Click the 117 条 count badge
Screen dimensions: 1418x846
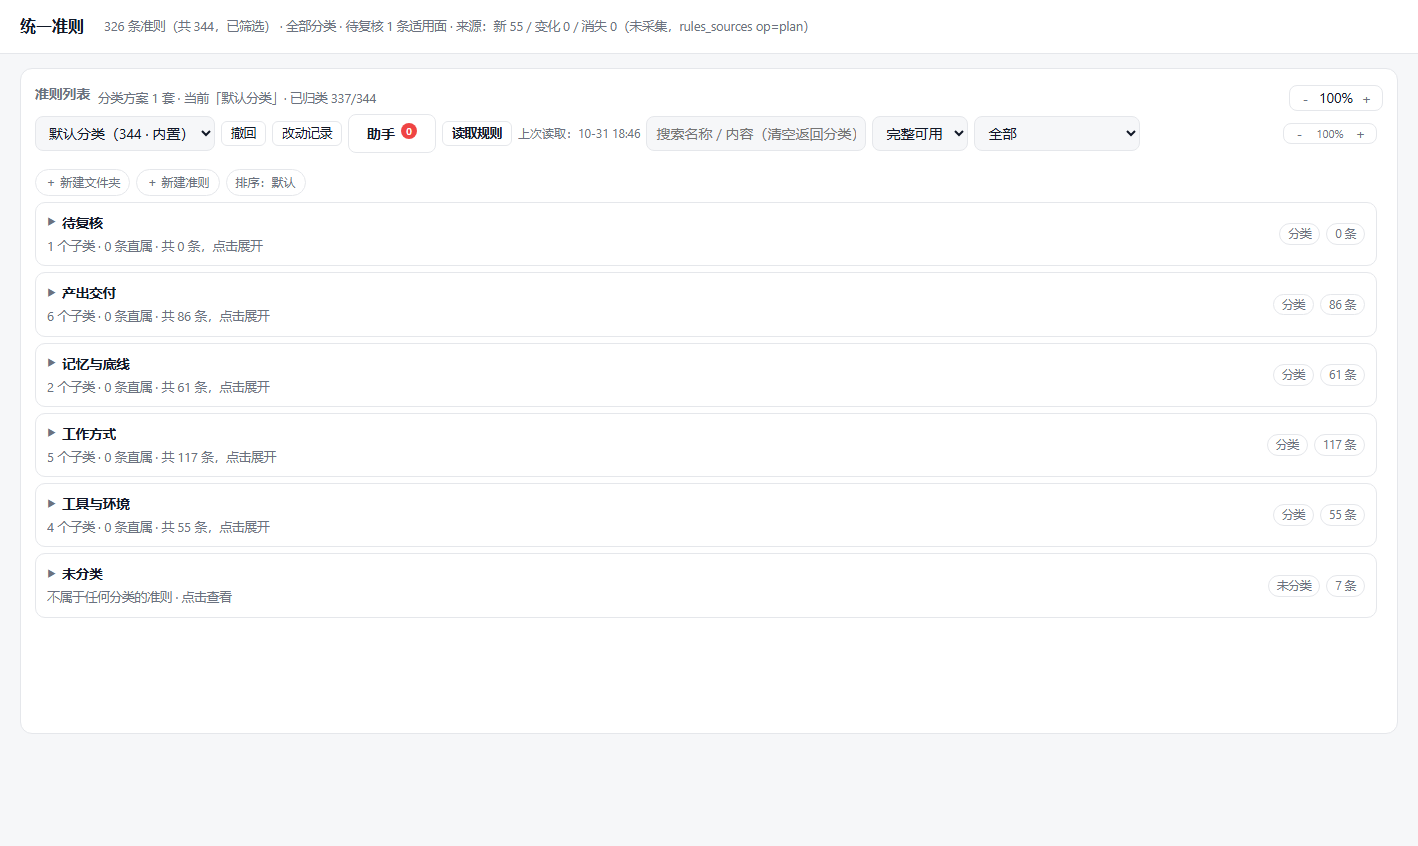point(1340,444)
